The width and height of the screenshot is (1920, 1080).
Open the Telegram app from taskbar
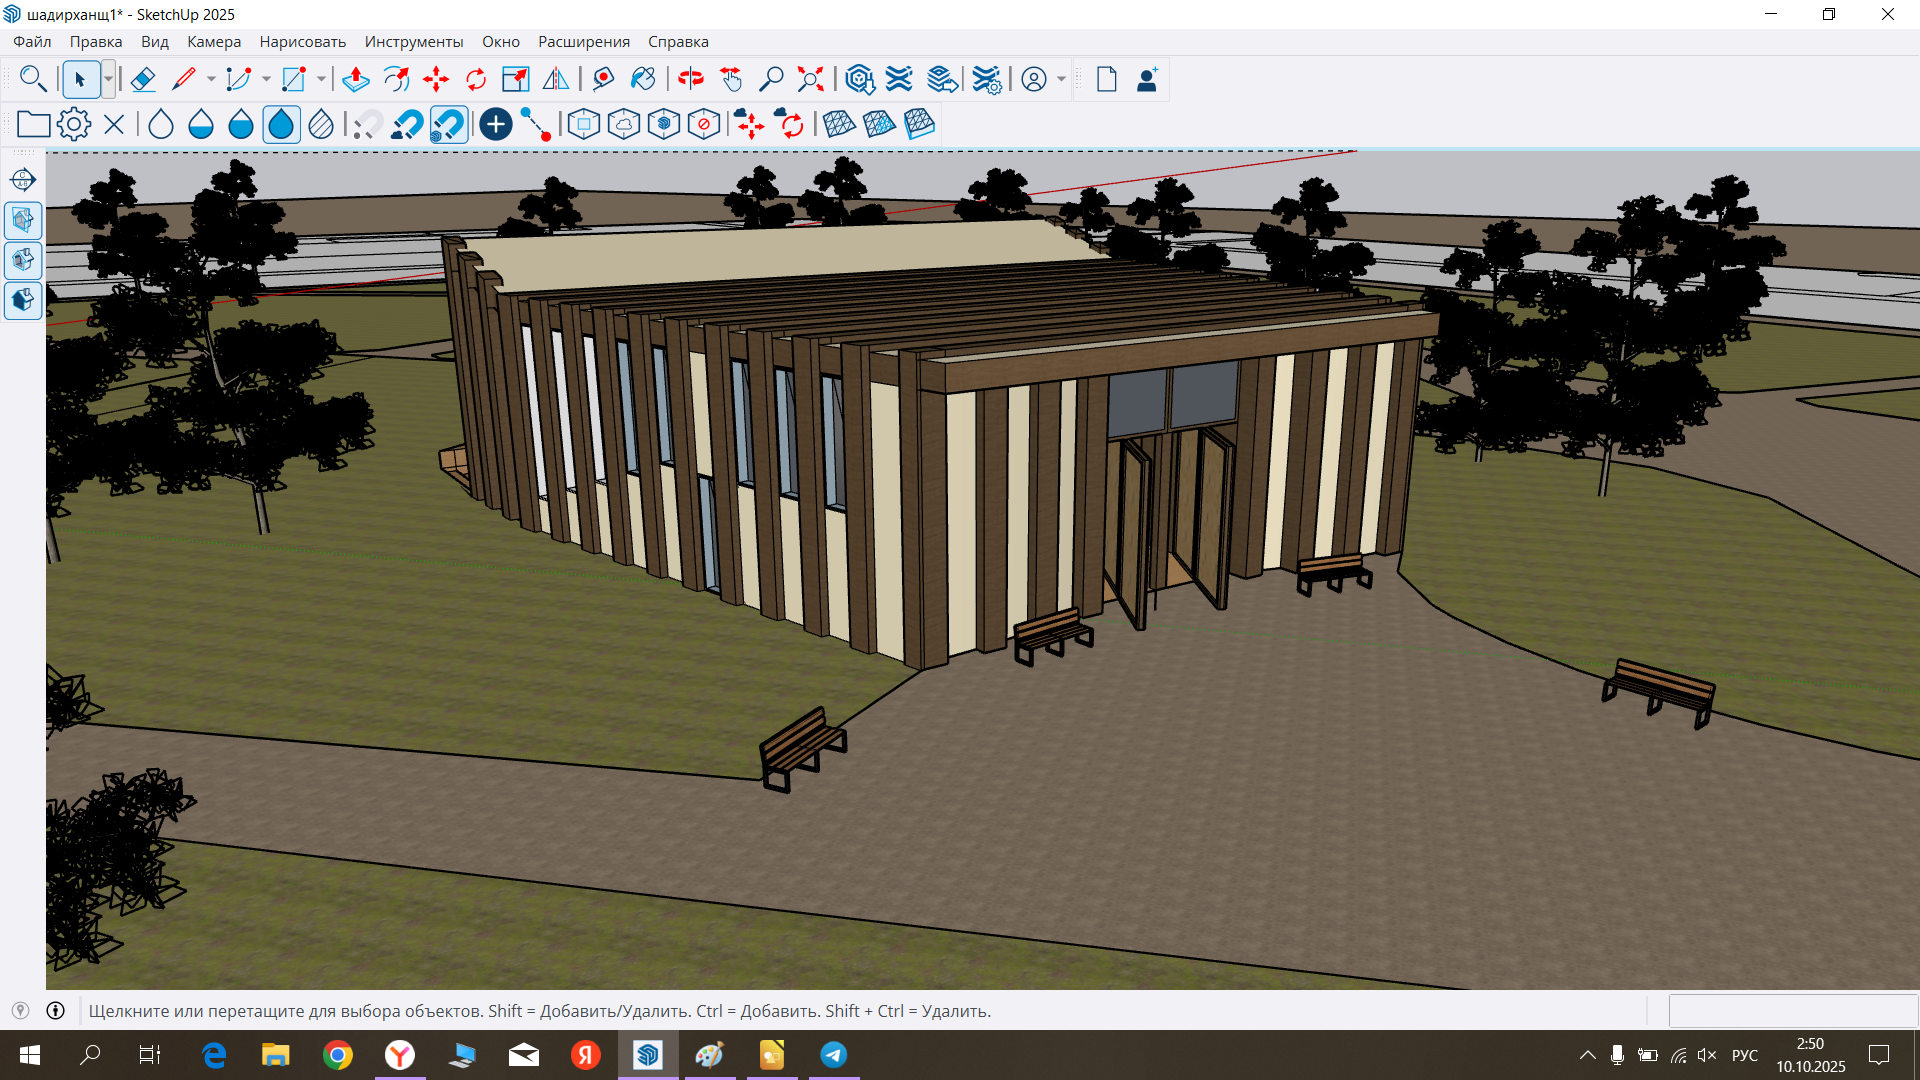click(x=833, y=1055)
